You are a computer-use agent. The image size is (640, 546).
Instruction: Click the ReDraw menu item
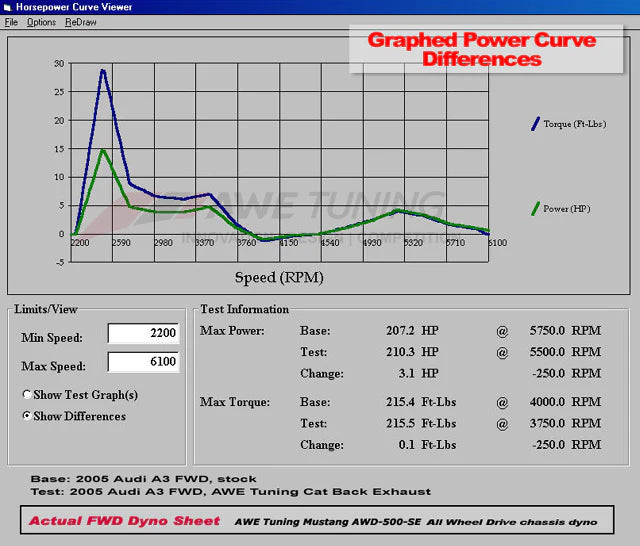(x=80, y=22)
